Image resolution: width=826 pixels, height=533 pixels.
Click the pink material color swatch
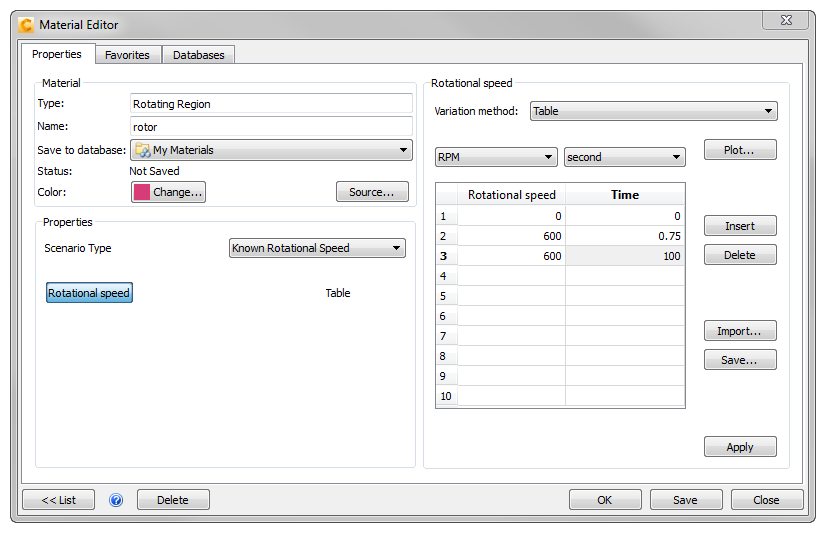(x=142, y=192)
